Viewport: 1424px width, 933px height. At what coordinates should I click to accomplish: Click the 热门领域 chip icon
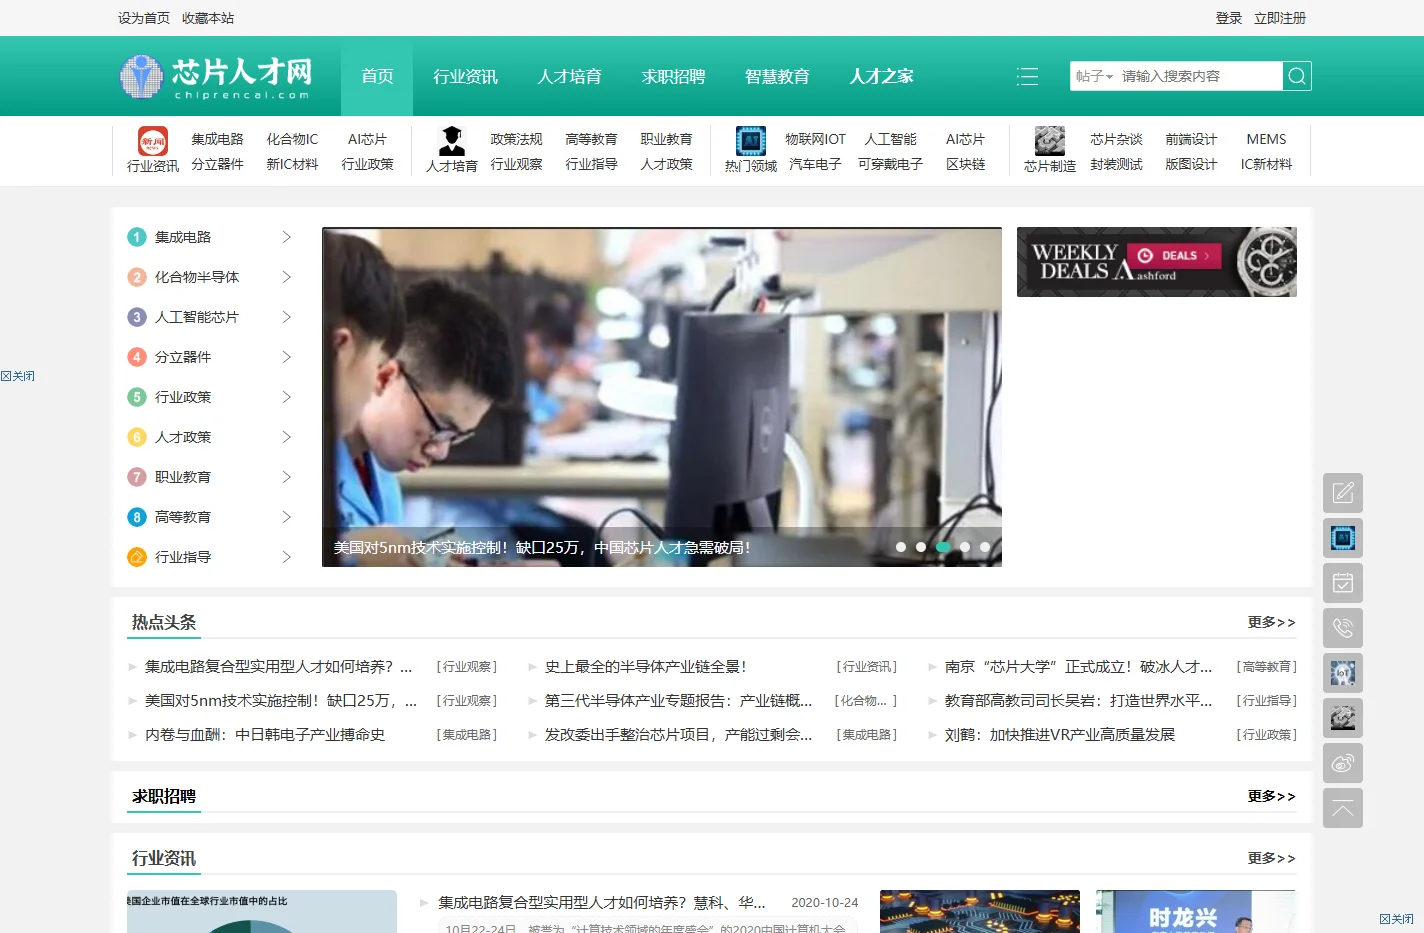tap(751, 141)
